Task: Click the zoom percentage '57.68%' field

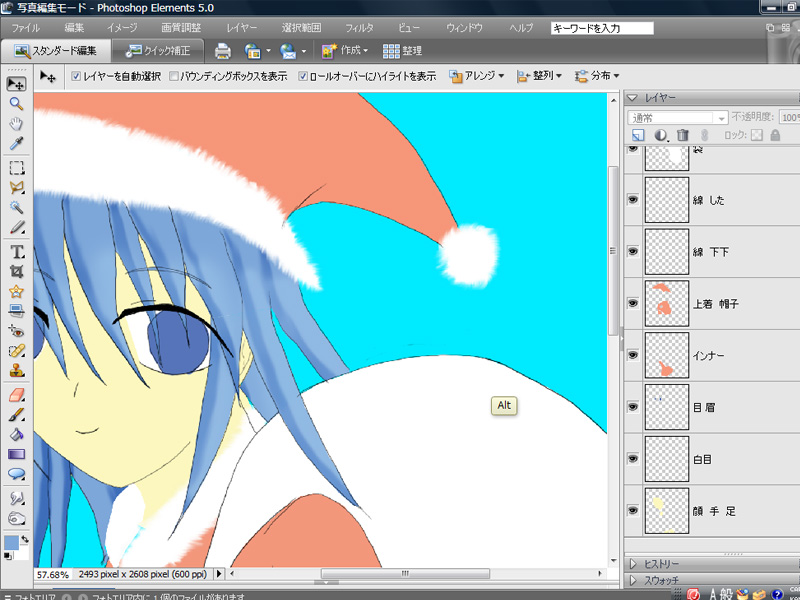Action: coord(53,574)
